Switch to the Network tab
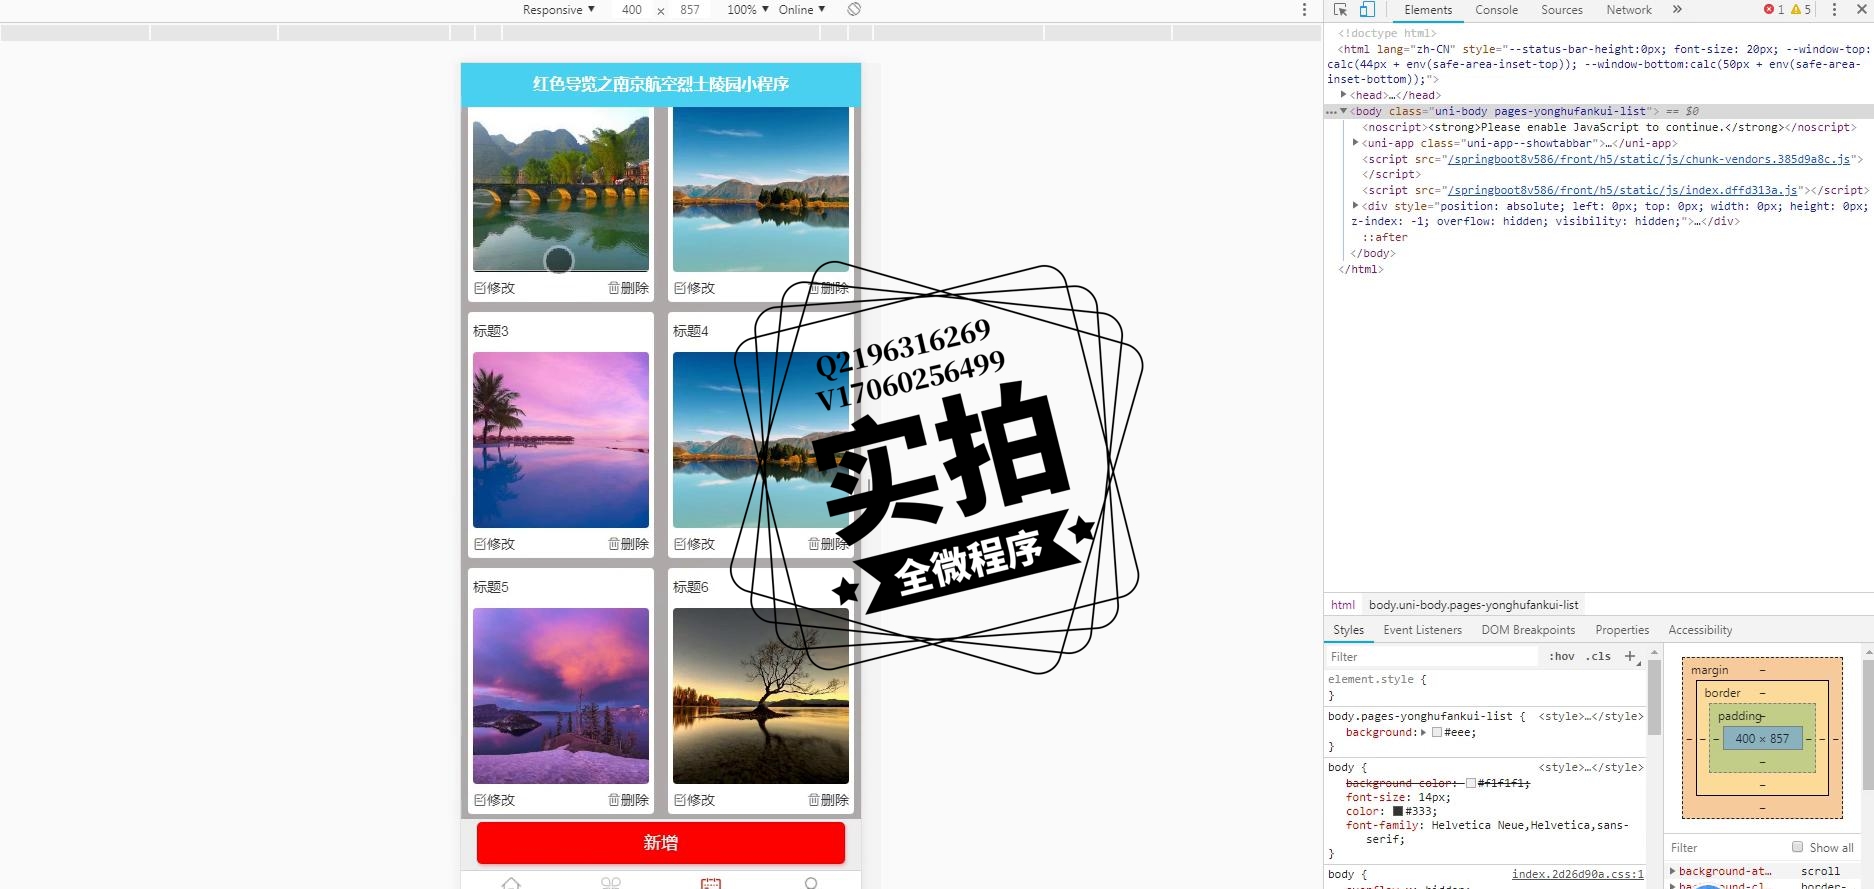The width and height of the screenshot is (1874, 889). [x=1629, y=10]
